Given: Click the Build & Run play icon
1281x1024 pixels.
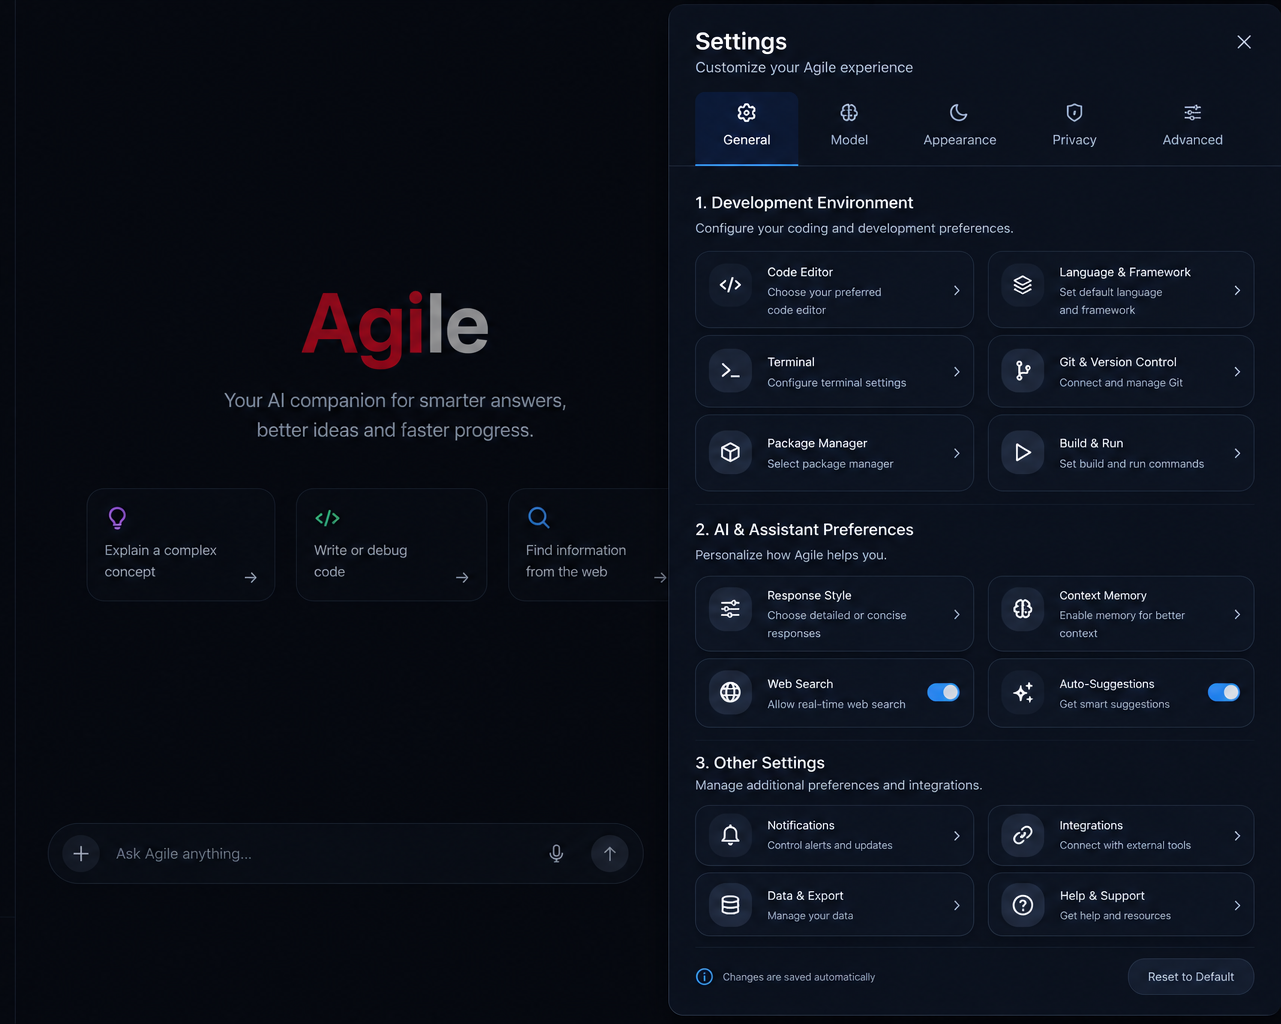Looking at the screenshot, I should (1022, 452).
